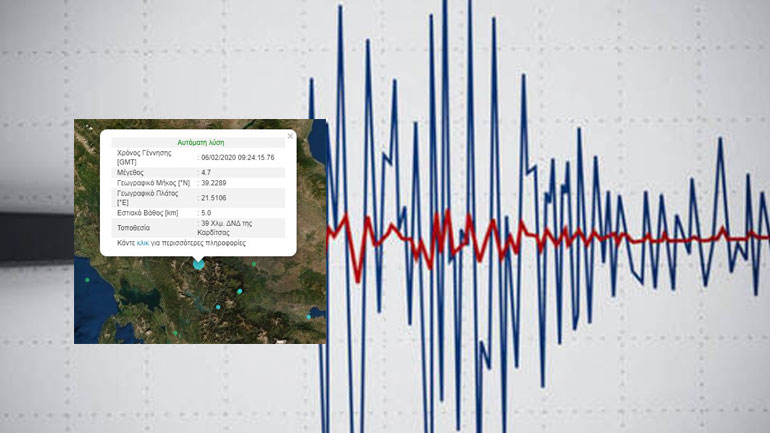Select the magnitude value 4.7

pos(206,172)
